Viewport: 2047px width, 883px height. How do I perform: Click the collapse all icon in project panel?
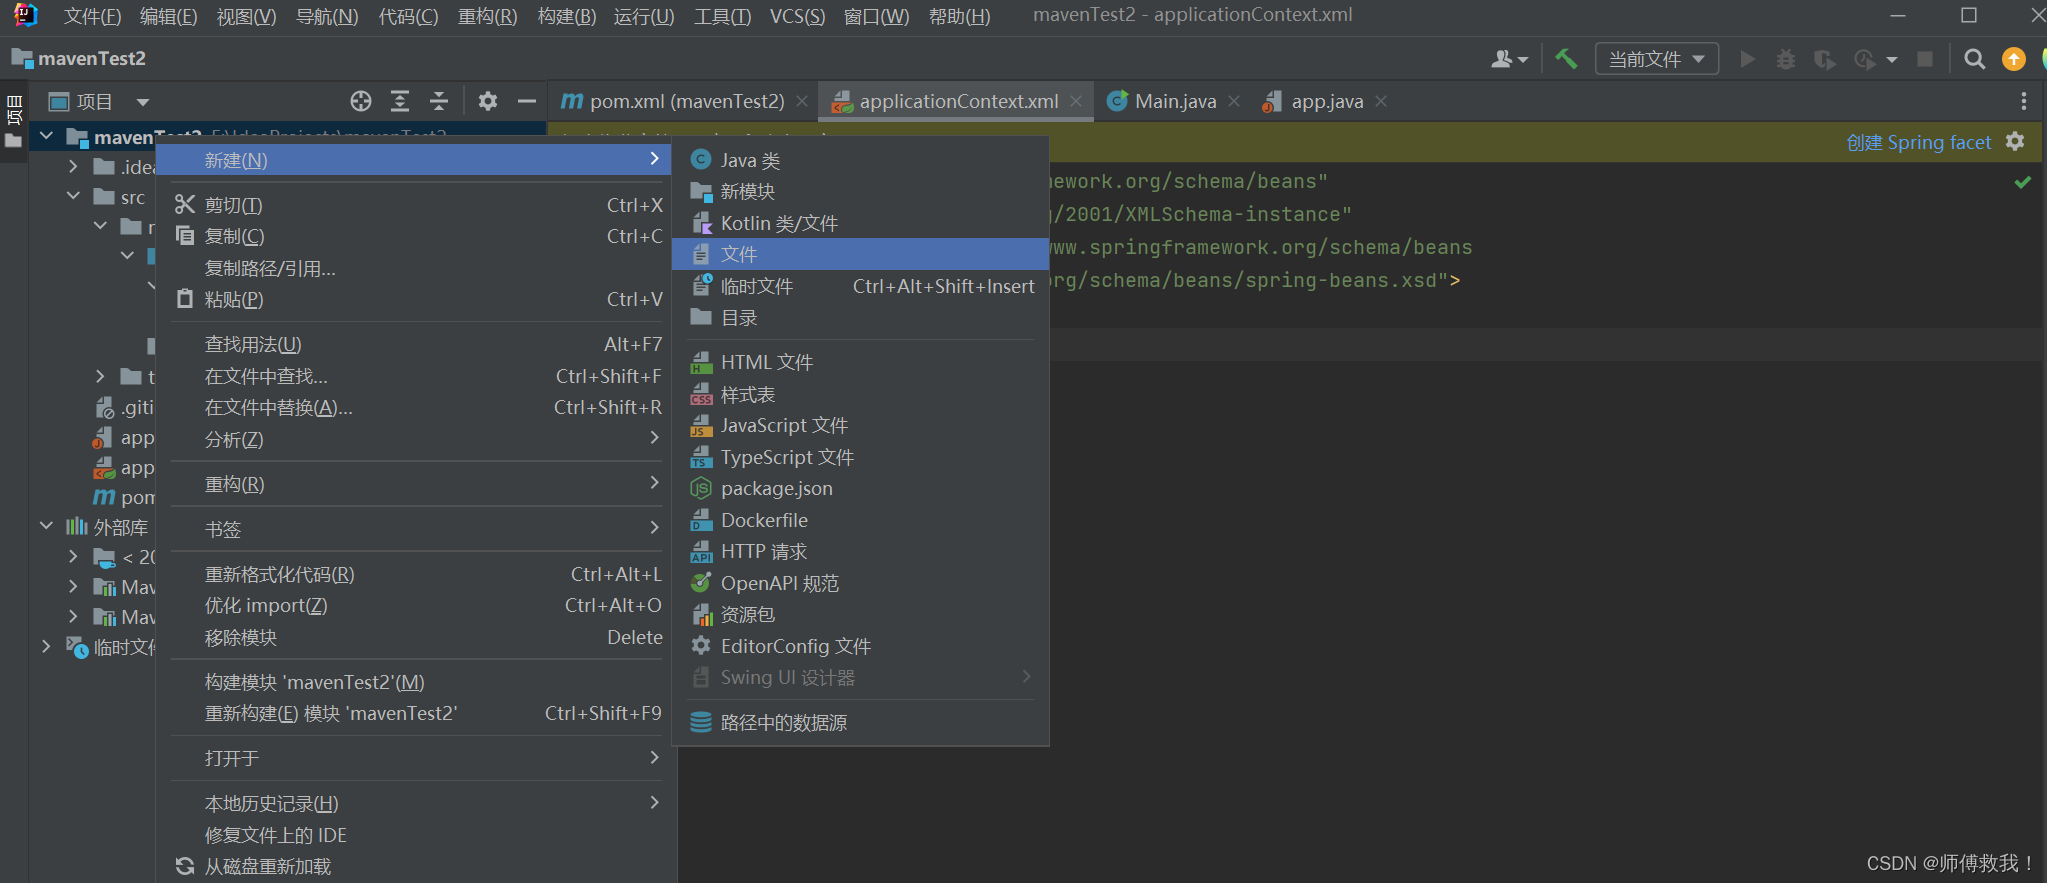(439, 101)
